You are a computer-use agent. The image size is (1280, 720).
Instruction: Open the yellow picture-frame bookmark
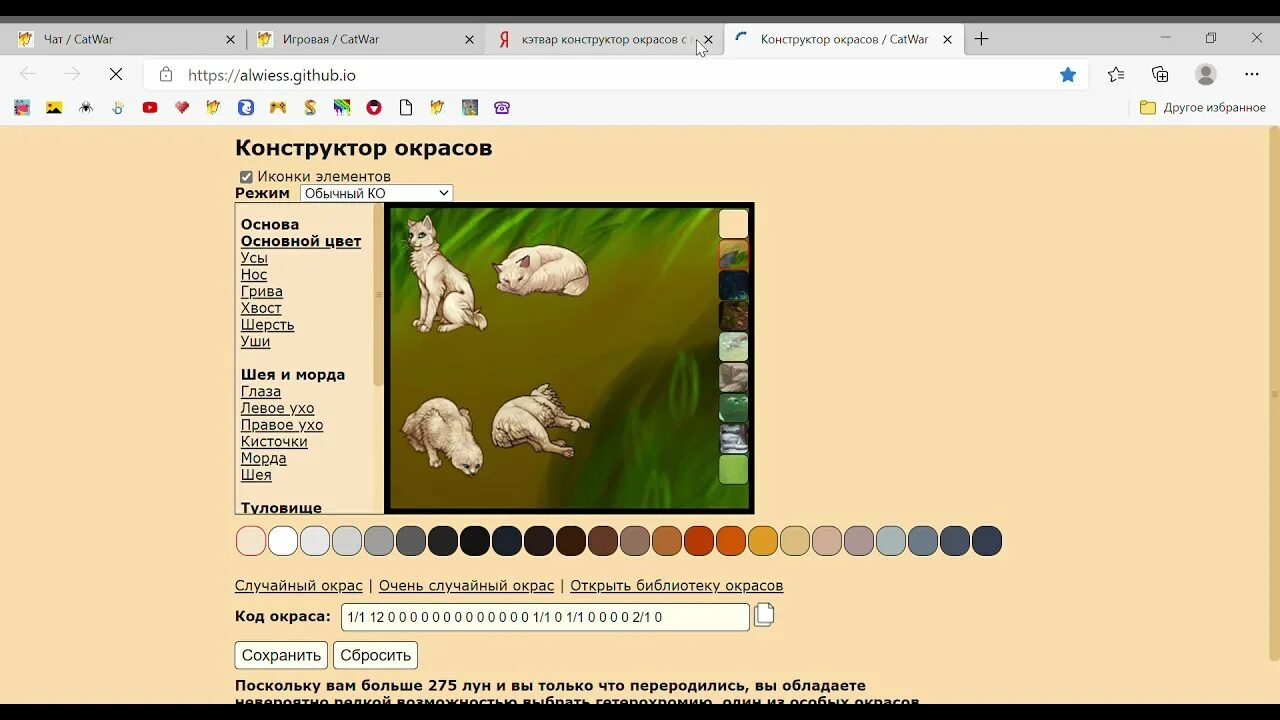54,108
